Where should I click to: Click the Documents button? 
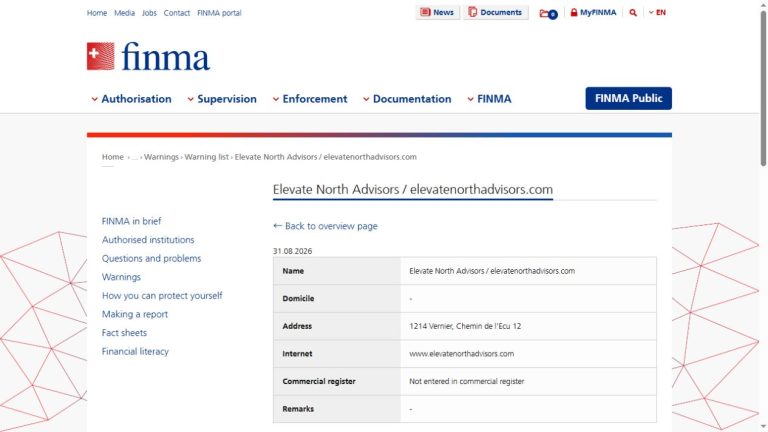pyautogui.click(x=496, y=12)
